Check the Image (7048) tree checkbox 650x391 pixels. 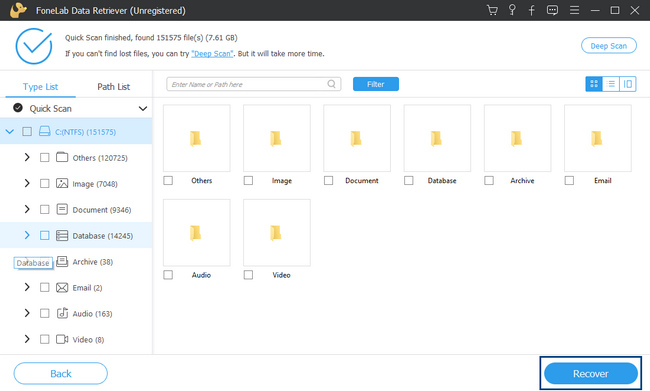point(44,183)
